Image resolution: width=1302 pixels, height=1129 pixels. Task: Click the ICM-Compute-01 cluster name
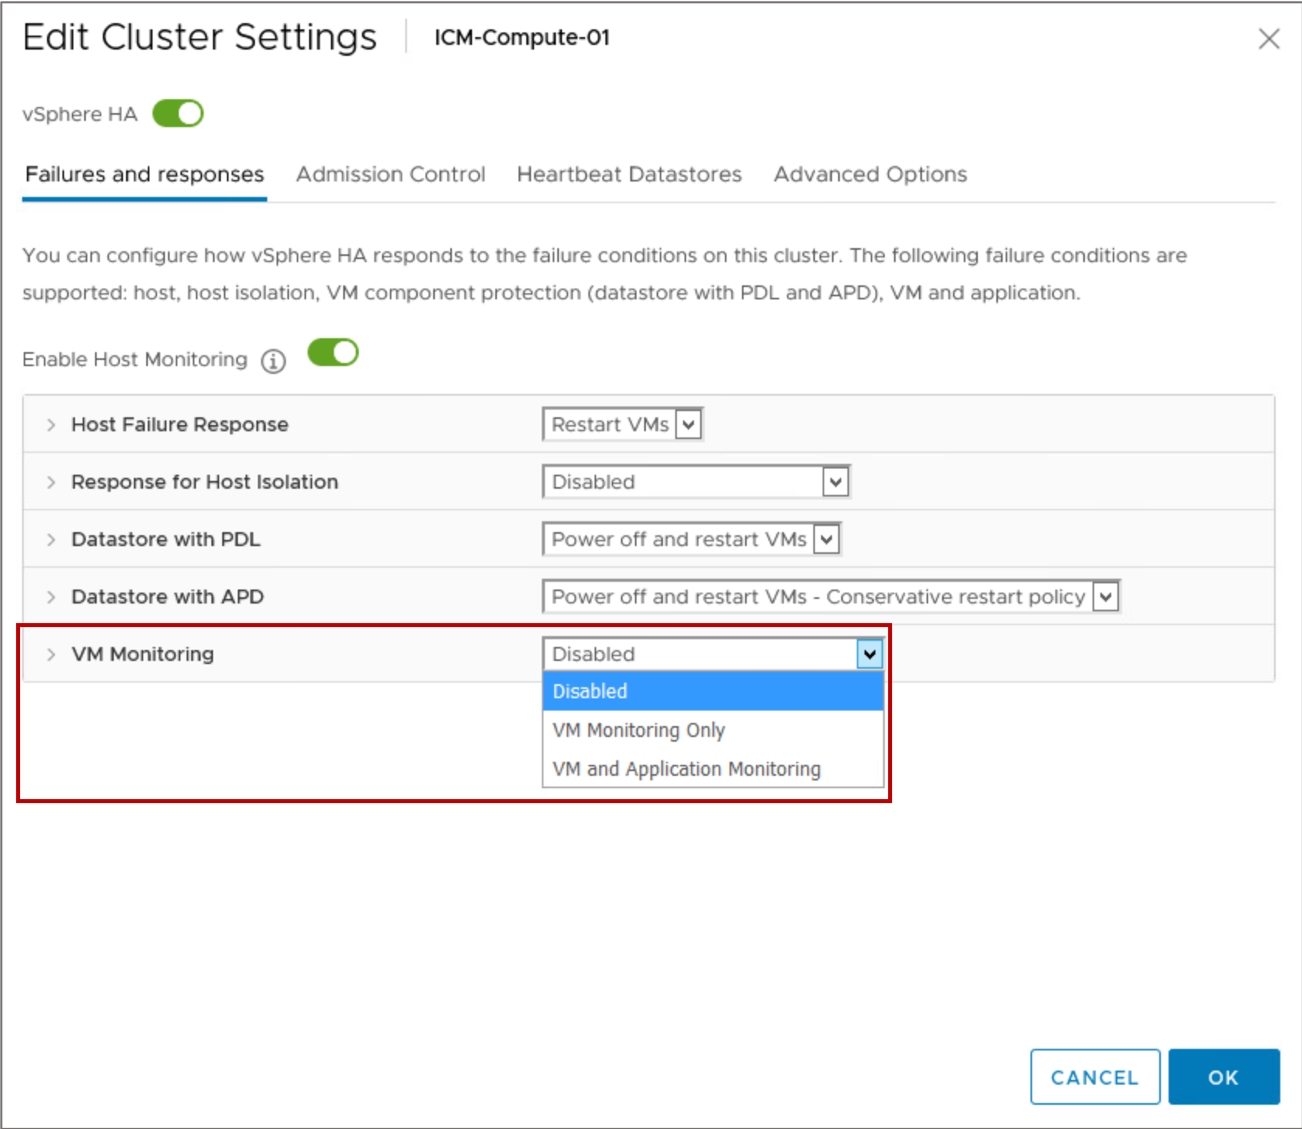[522, 38]
